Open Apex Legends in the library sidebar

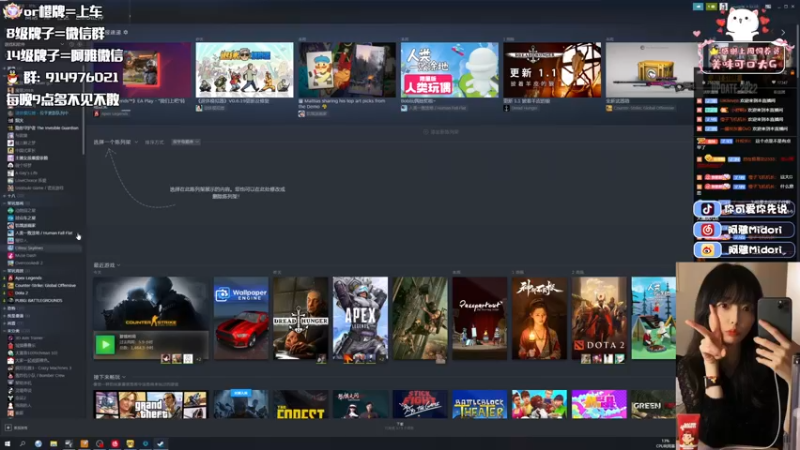28,278
